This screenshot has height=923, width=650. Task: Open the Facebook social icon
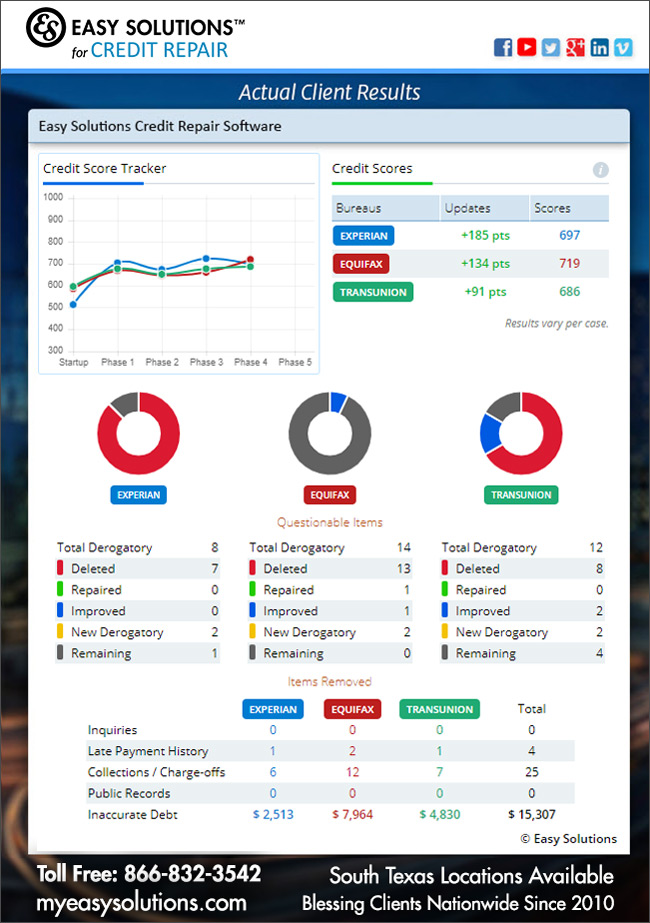click(x=503, y=47)
